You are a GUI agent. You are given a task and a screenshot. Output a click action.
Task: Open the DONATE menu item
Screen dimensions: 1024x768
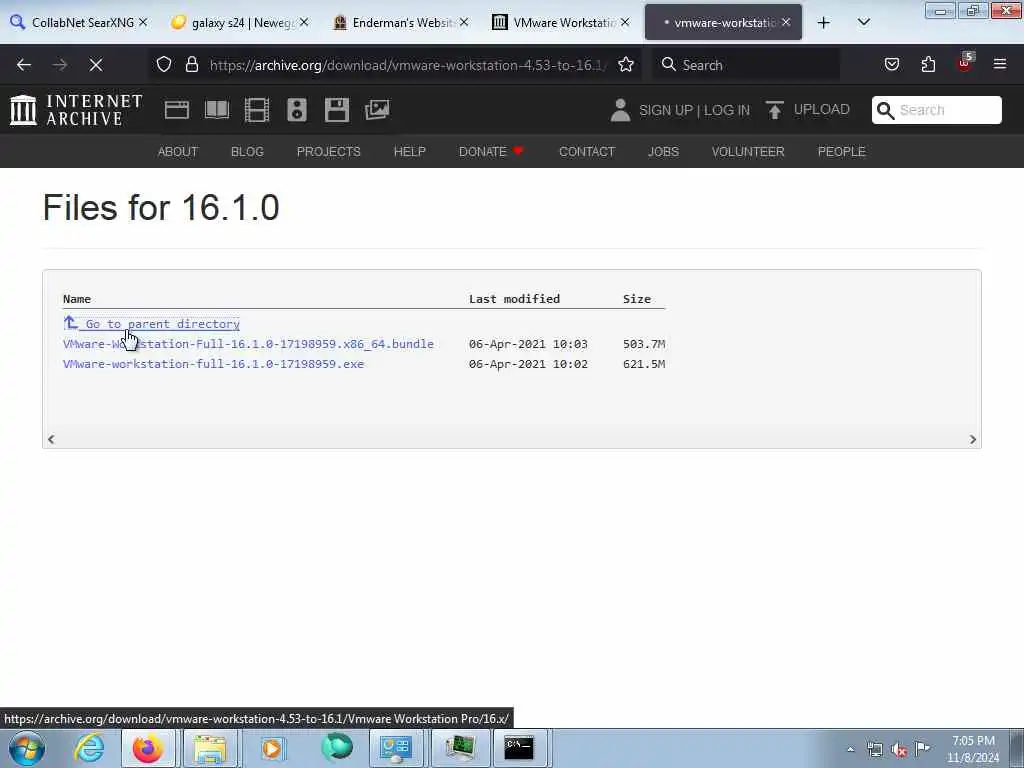pos(491,152)
